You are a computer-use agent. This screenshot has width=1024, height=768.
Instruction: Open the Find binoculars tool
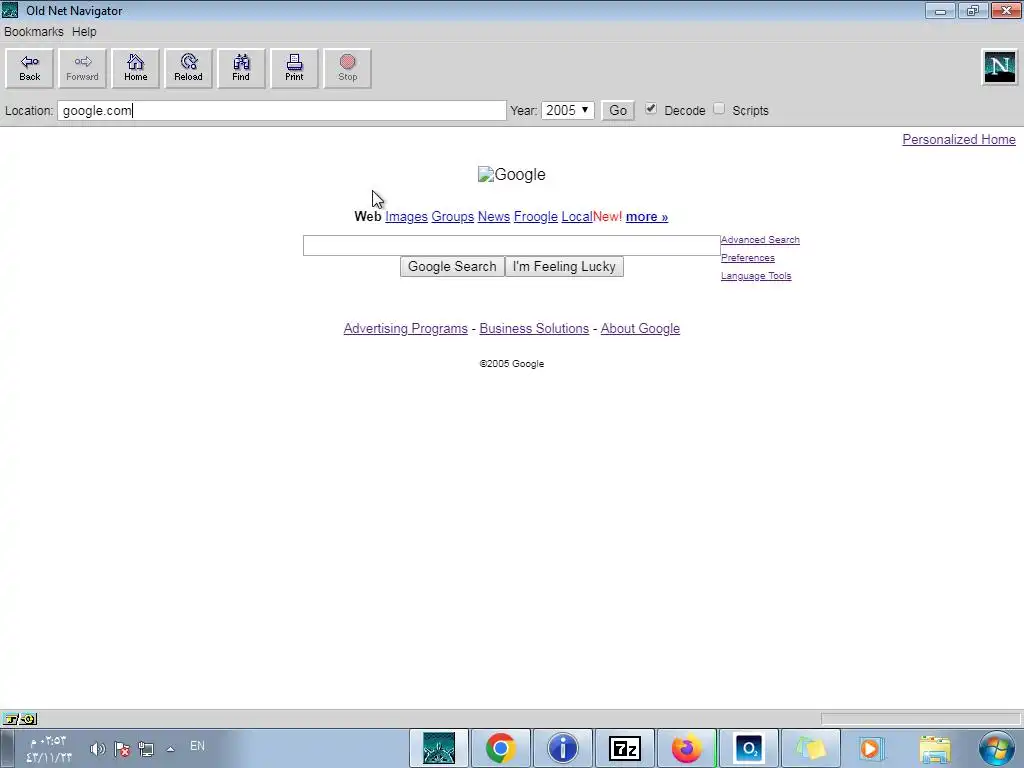pos(241,68)
